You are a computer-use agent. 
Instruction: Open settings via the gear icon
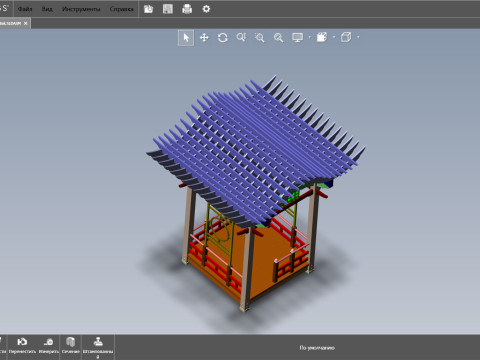tap(206, 9)
